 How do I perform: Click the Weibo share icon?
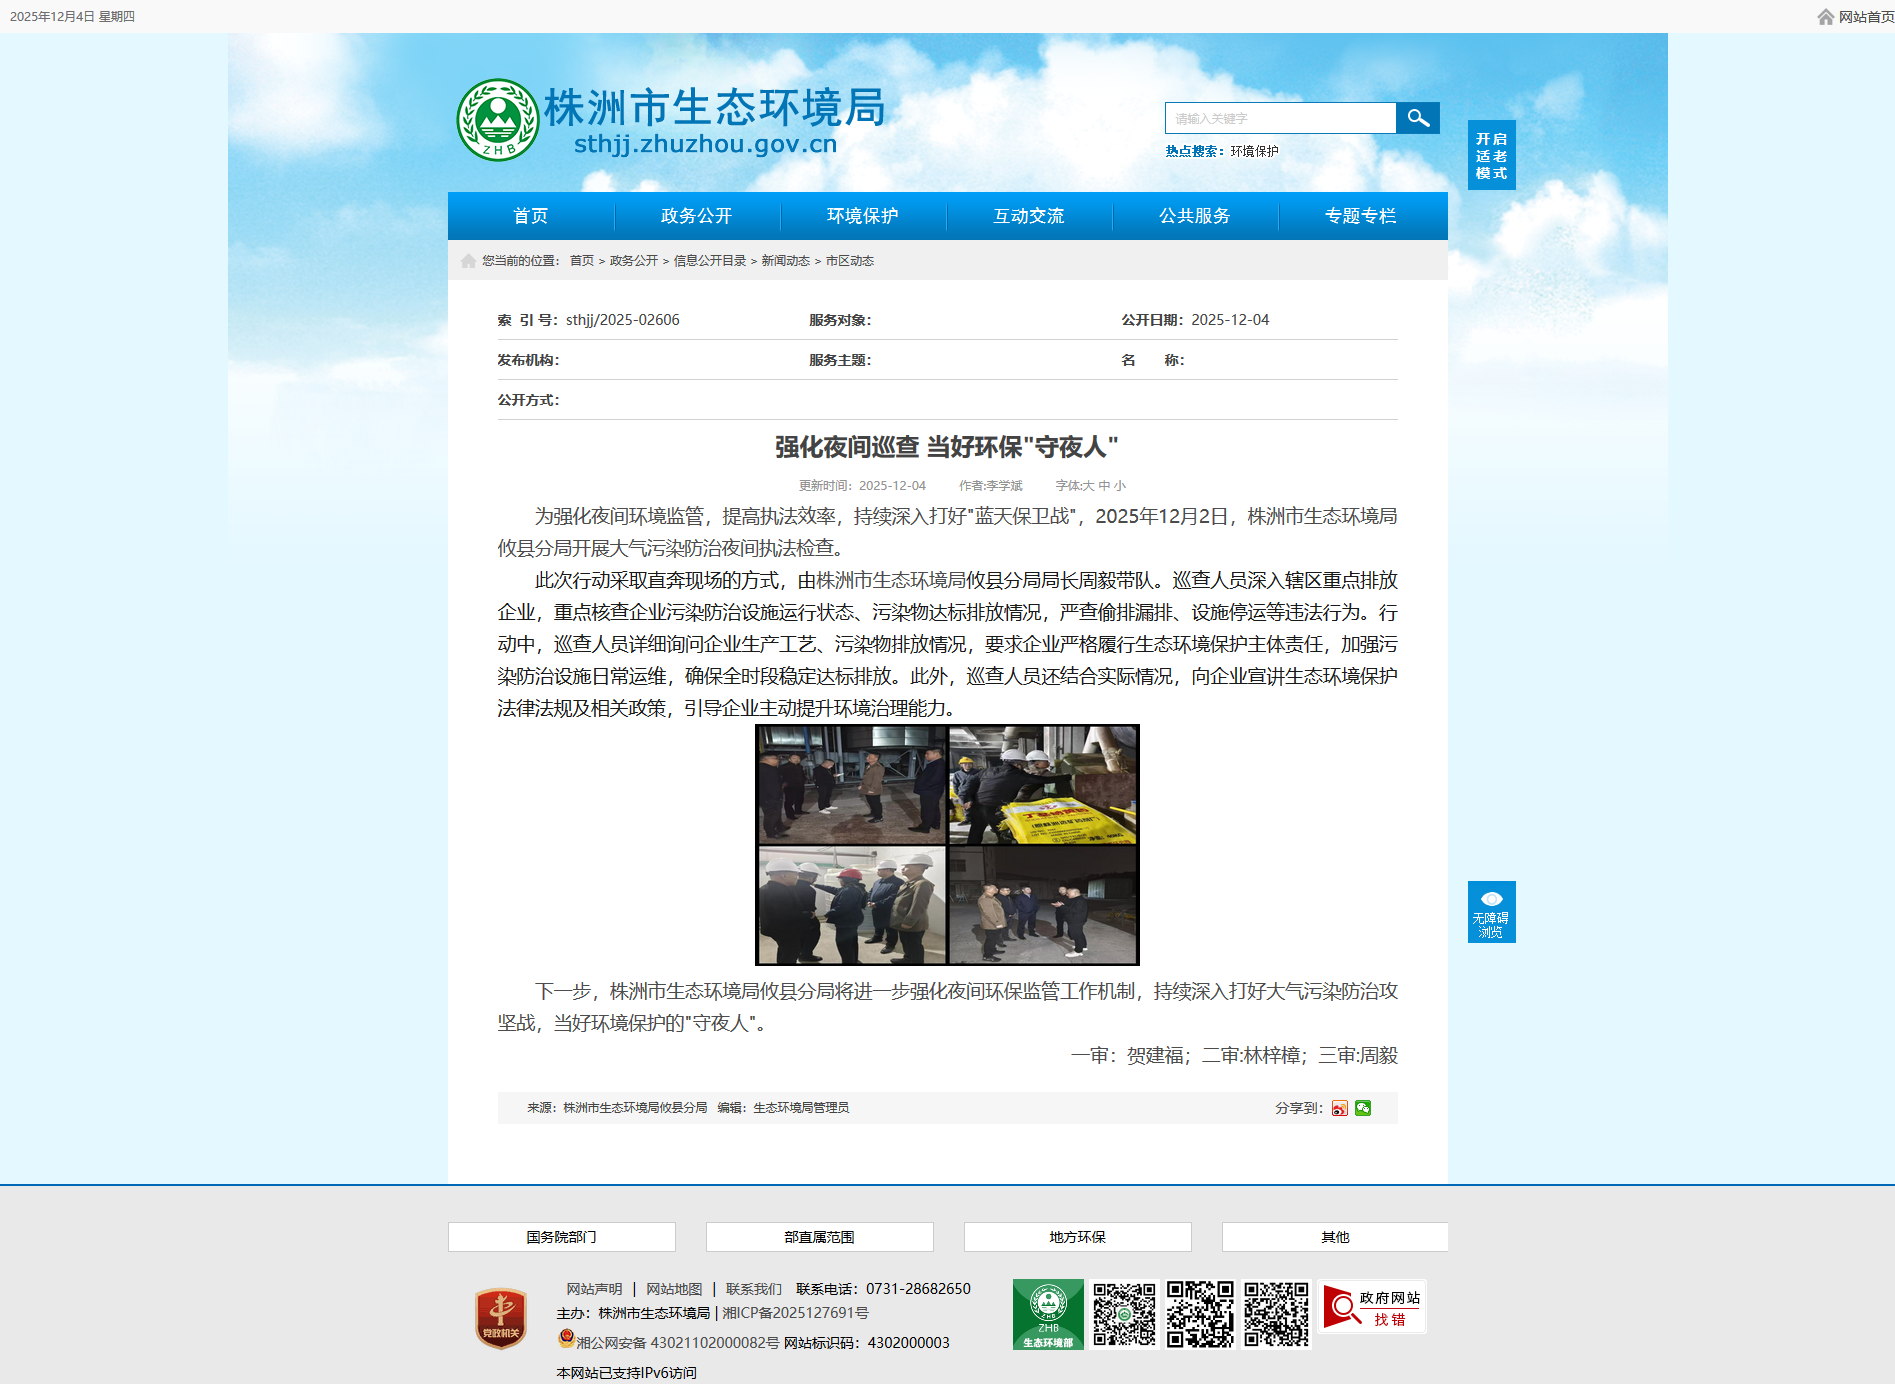point(1339,1108)
